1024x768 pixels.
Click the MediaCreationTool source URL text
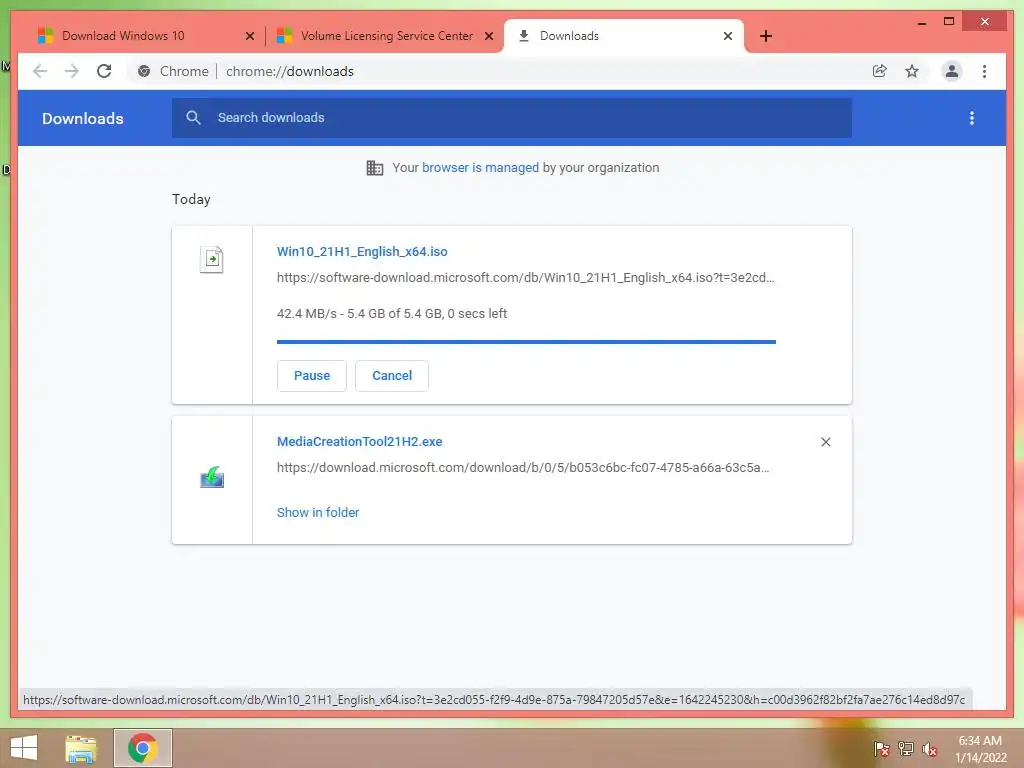(x=522, y=468)
